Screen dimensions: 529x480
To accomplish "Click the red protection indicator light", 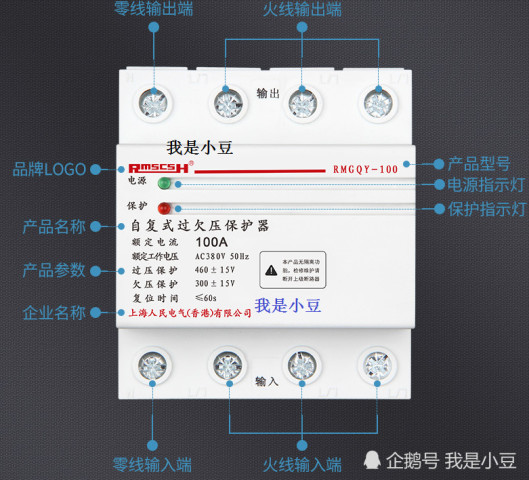I will [164, 208].
